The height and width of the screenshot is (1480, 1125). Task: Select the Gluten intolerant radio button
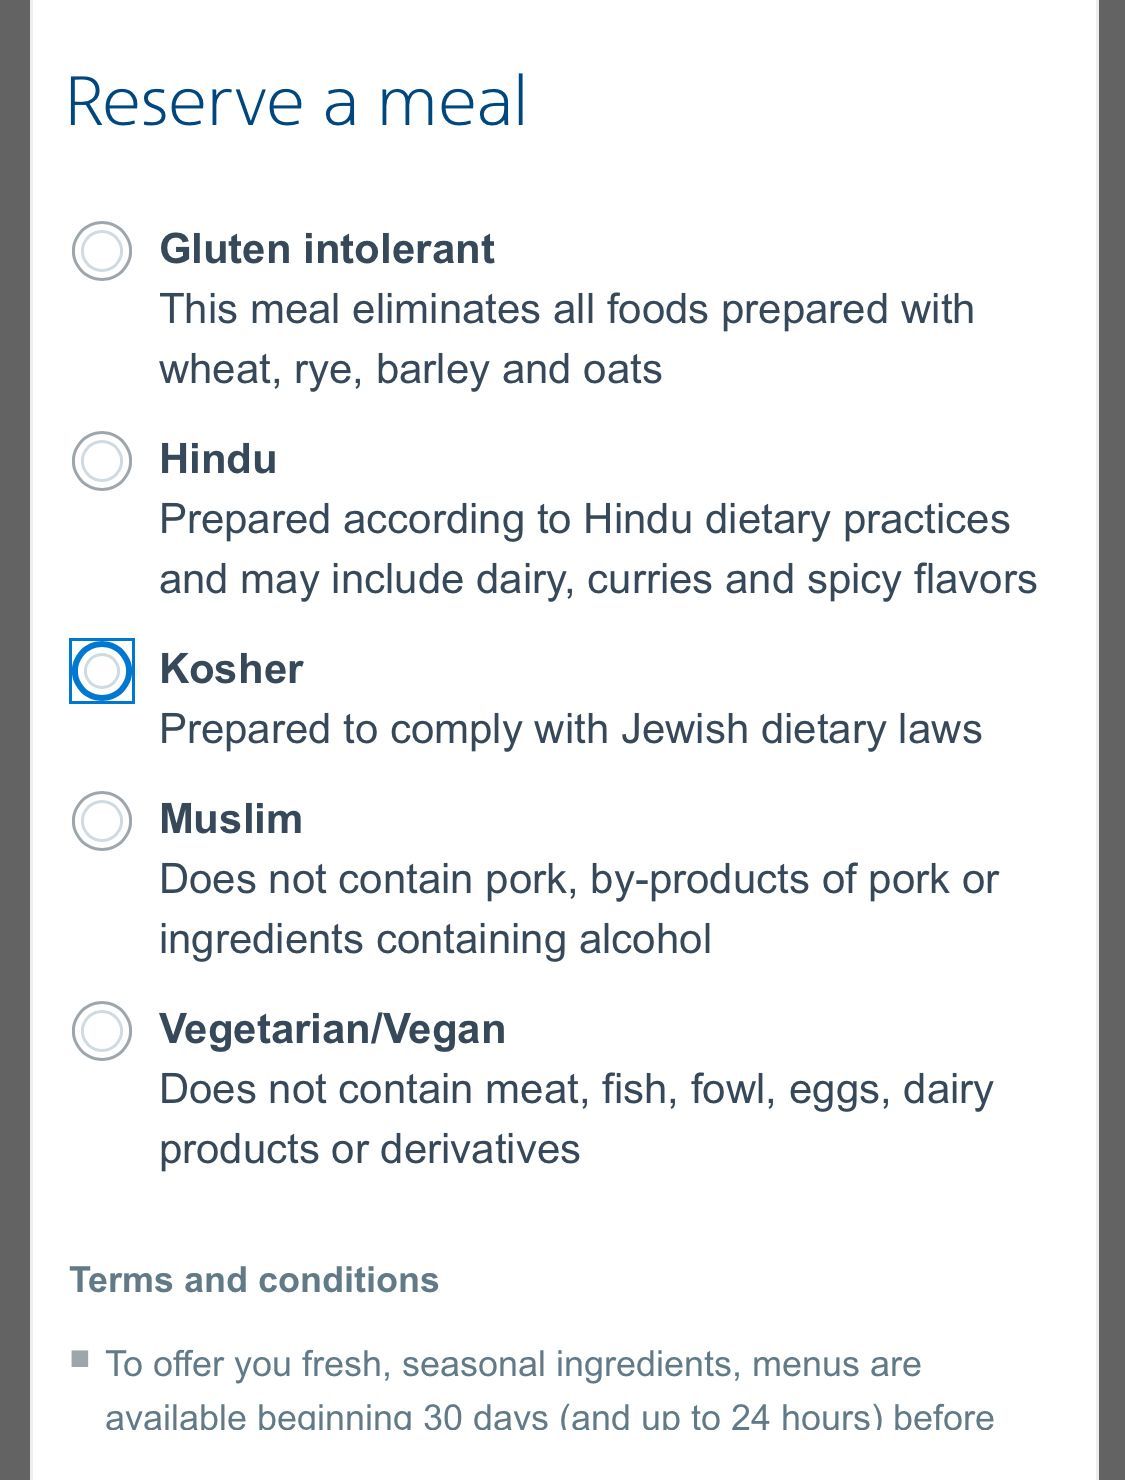[x=102, y=251]
